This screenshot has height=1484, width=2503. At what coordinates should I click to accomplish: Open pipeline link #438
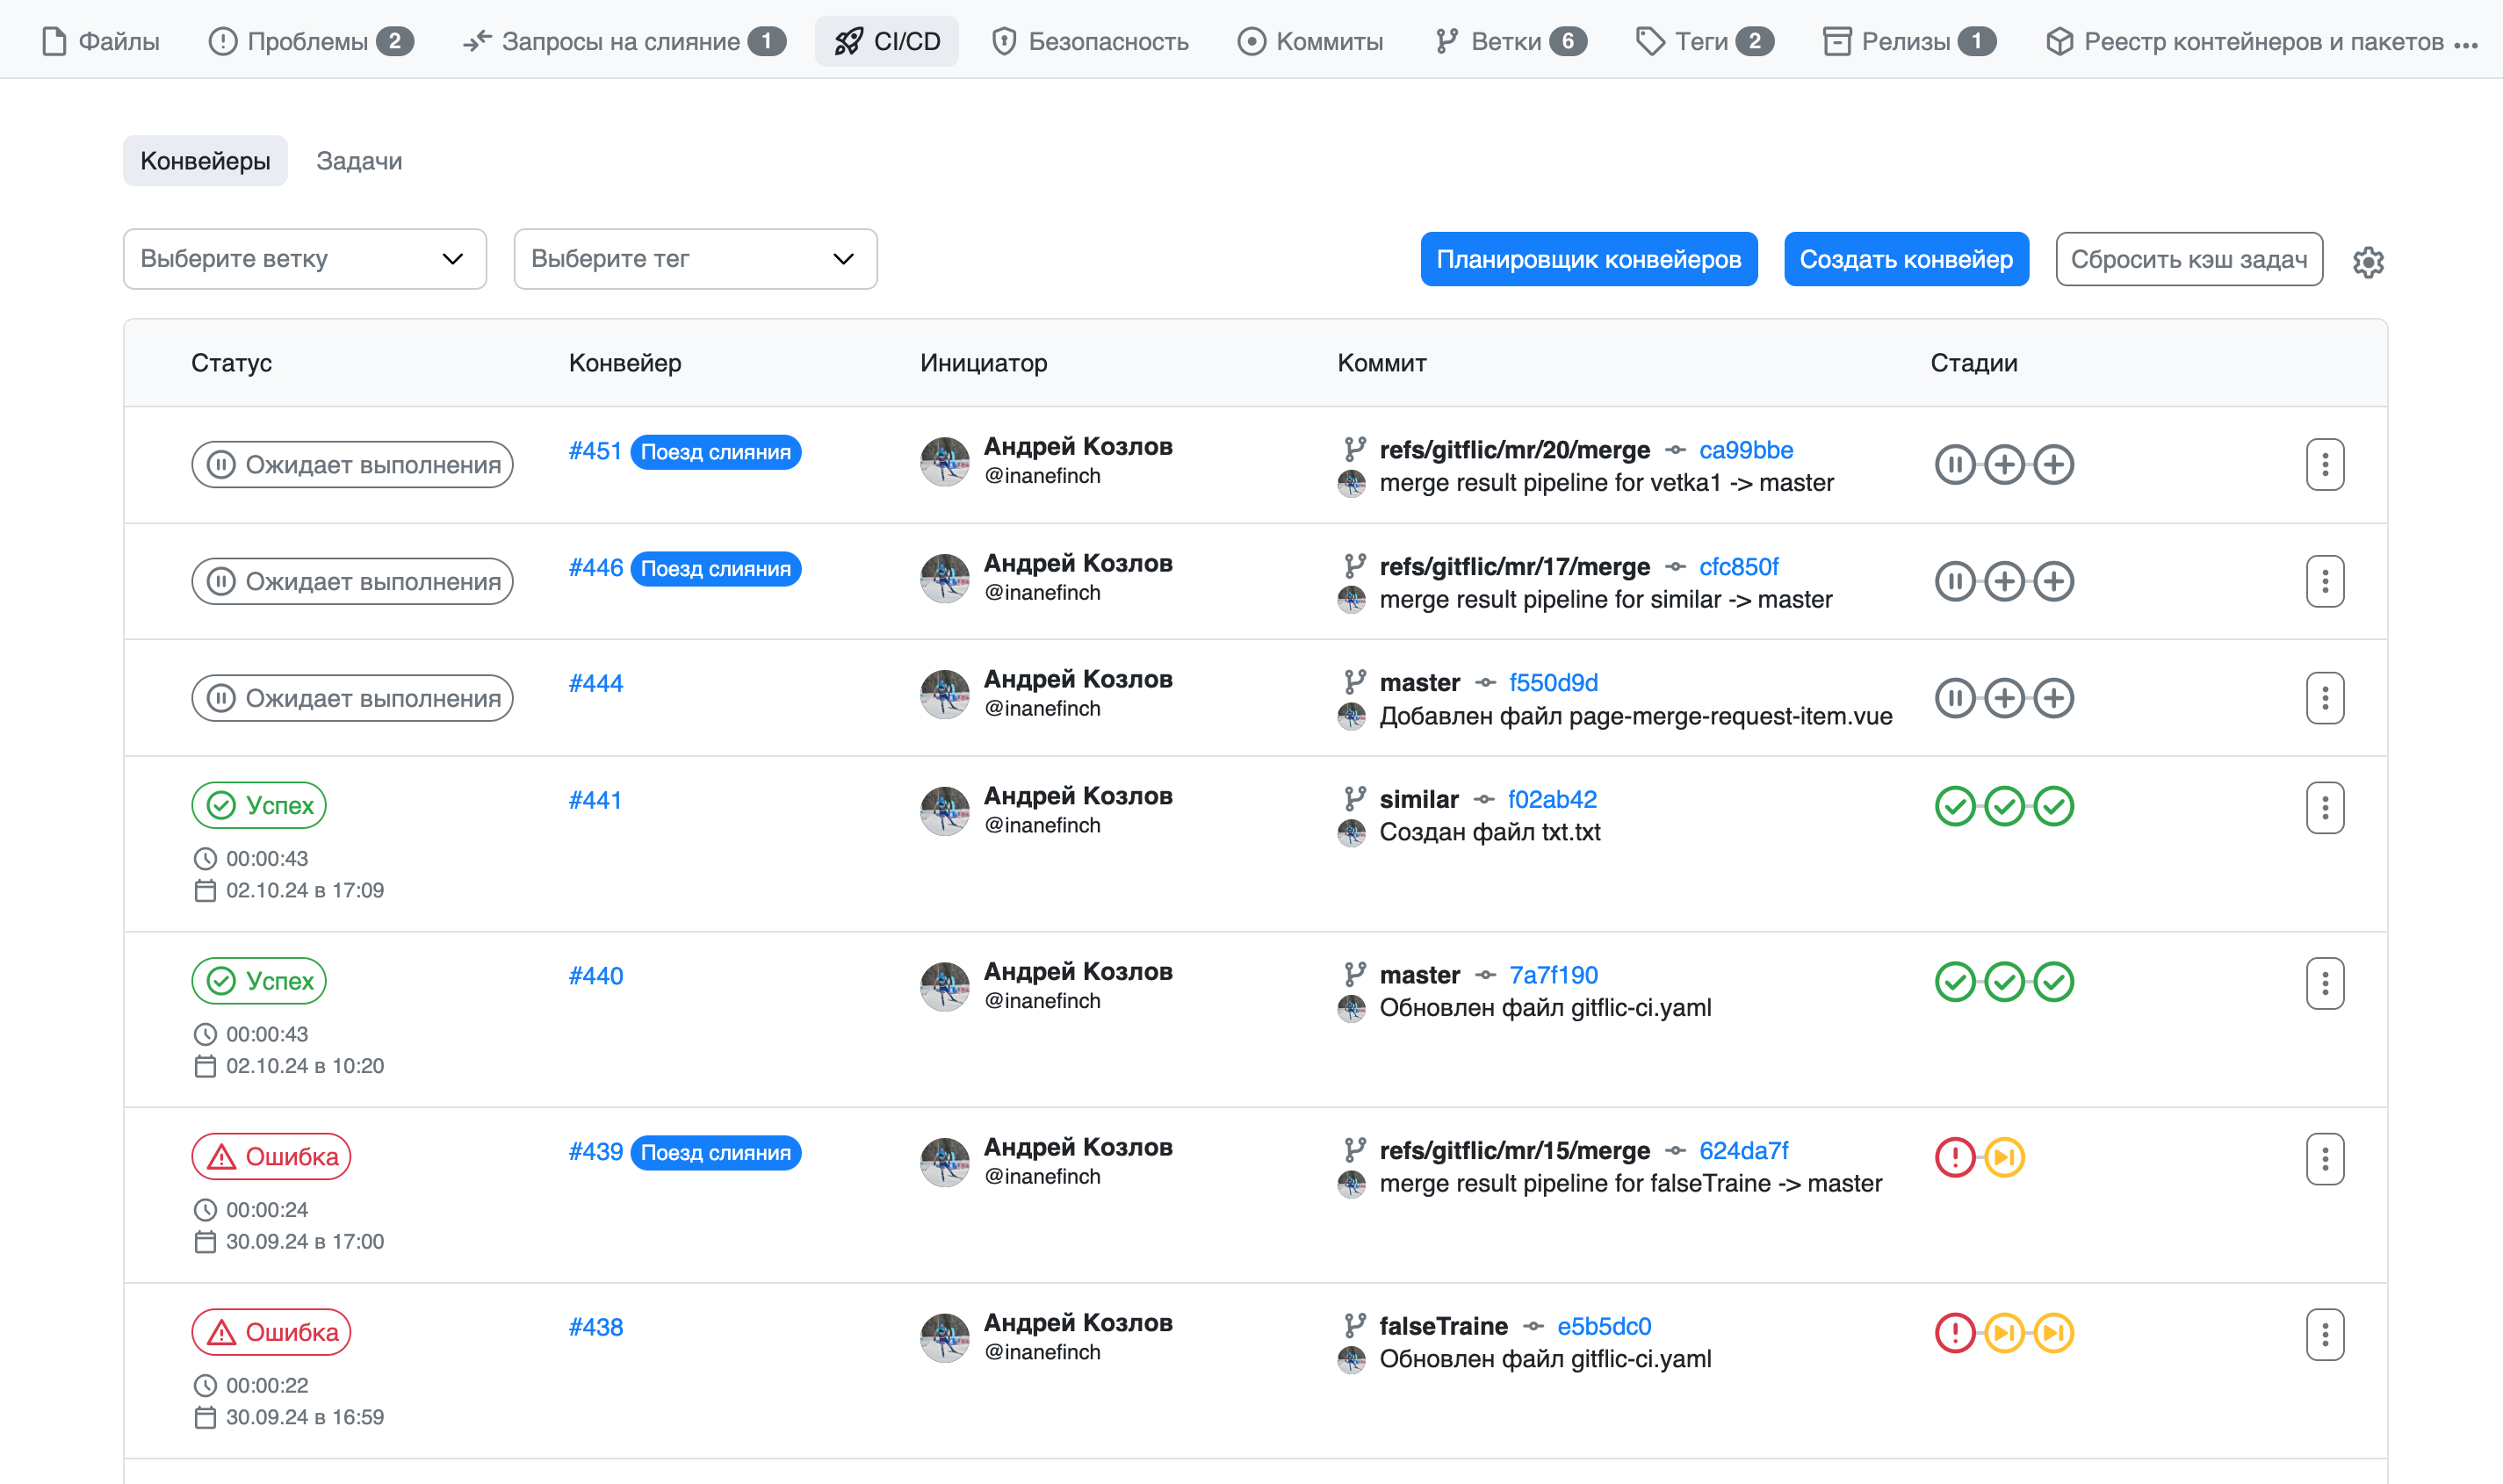point(595,1328)
